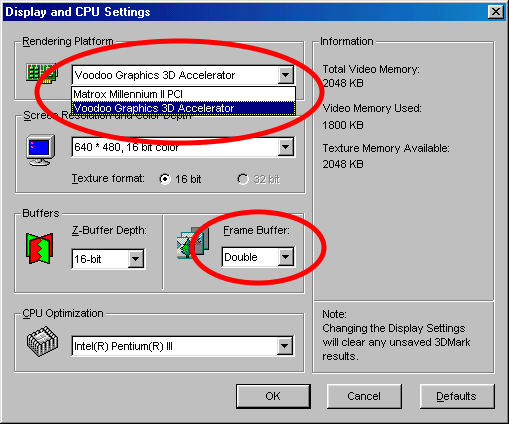Click the Video Memory Used label
Image resolution: width=509 pixels, height=424 pixels.
coord(372,108)
